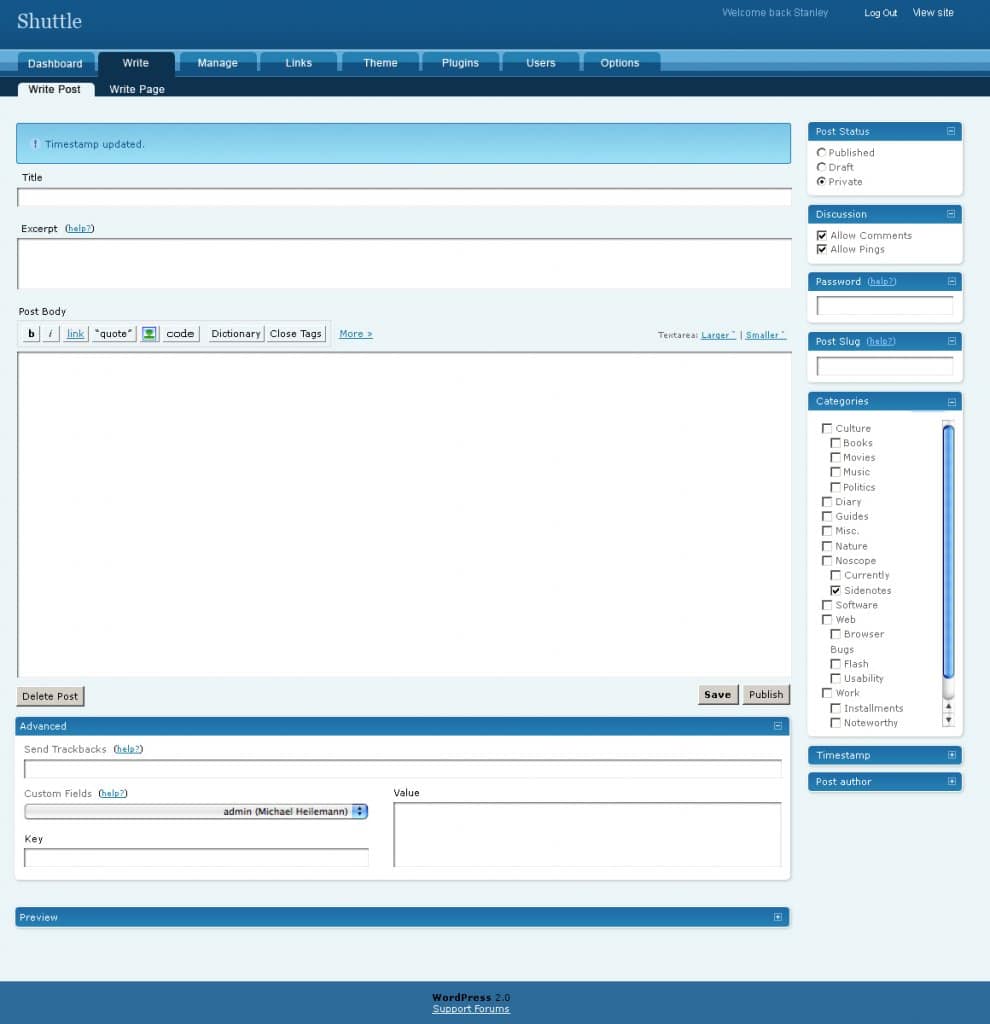Expand the Preview section
The height and width of the screenshot is (1024, 990).
coord(778,917)
